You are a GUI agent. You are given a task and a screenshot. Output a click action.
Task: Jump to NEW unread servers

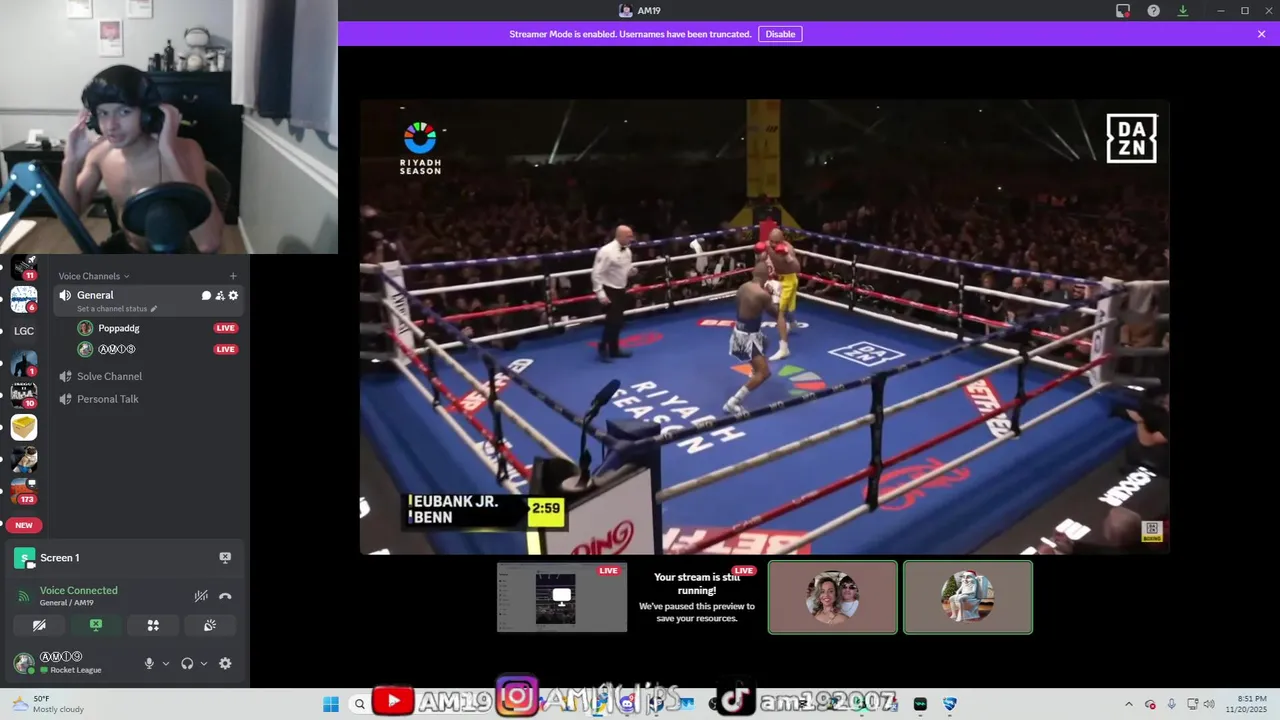click(24, 525)
